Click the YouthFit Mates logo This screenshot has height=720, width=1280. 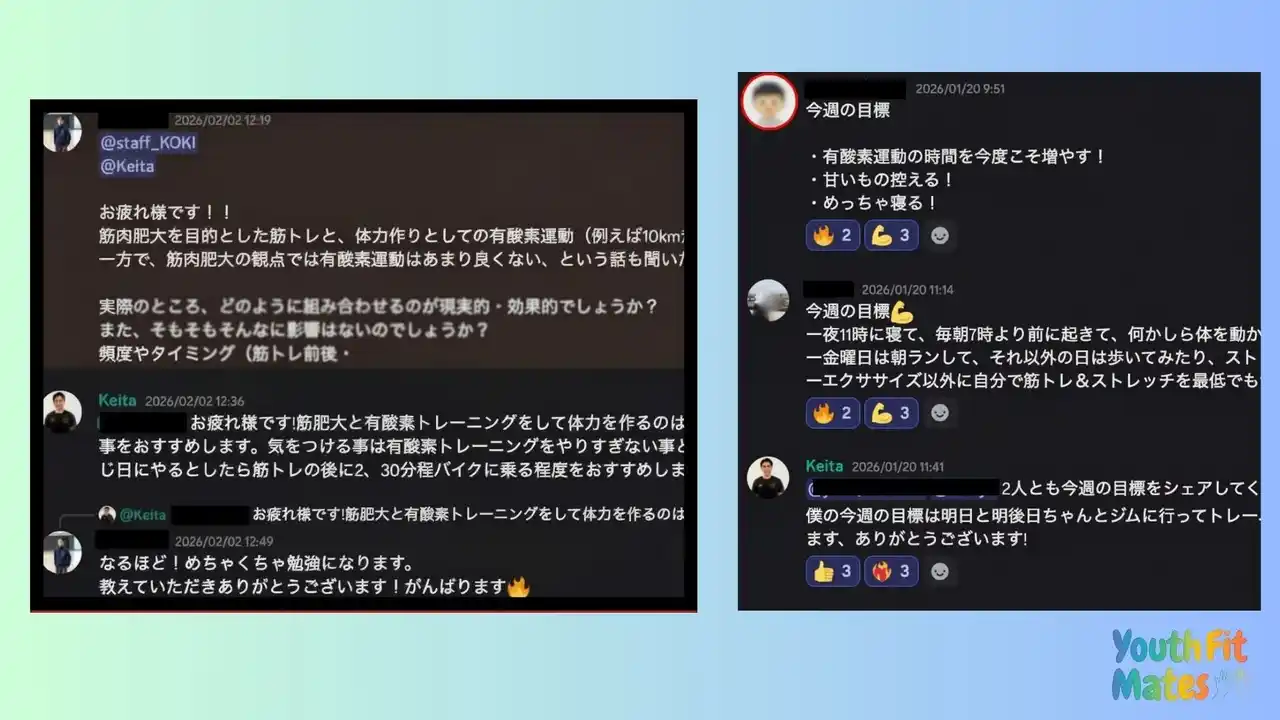1179,665
